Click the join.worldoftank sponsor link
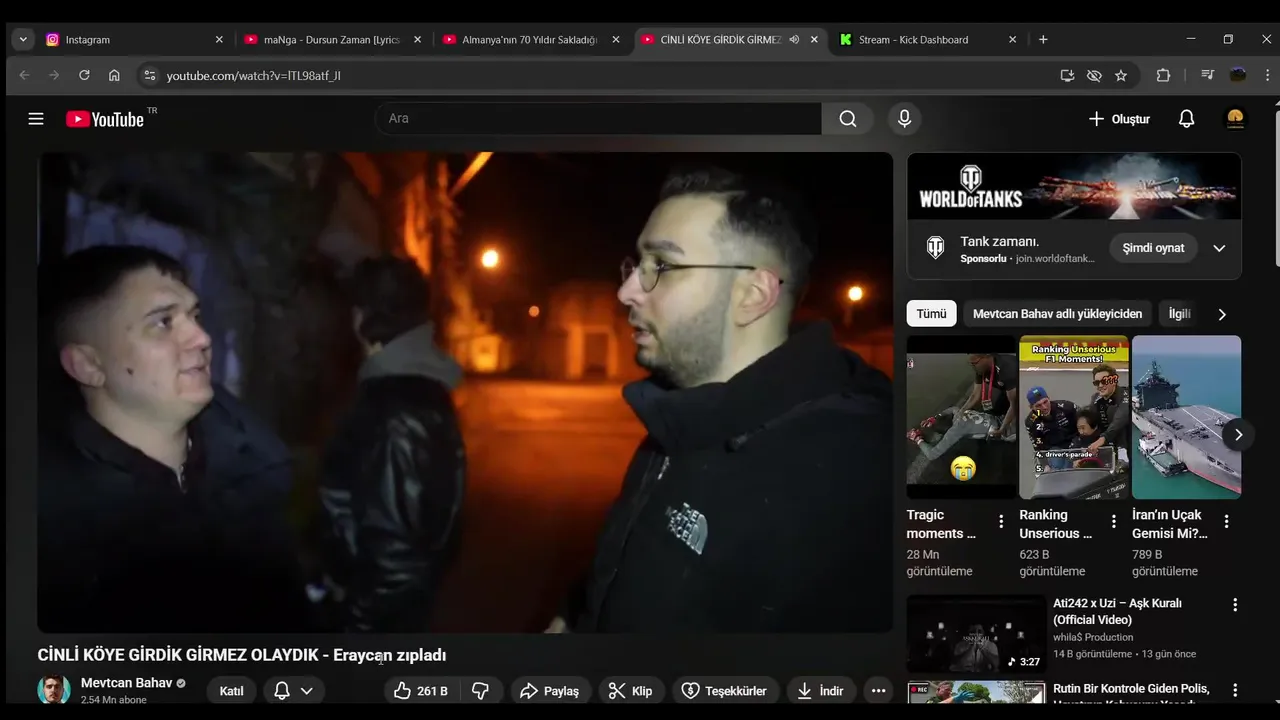1280x720 pixels. [1055, 258]
